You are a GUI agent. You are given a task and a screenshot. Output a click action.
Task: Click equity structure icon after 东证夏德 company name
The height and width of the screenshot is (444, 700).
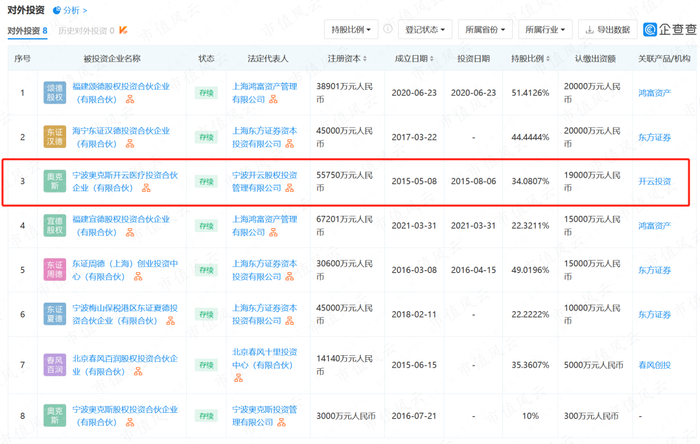point(171,321)
